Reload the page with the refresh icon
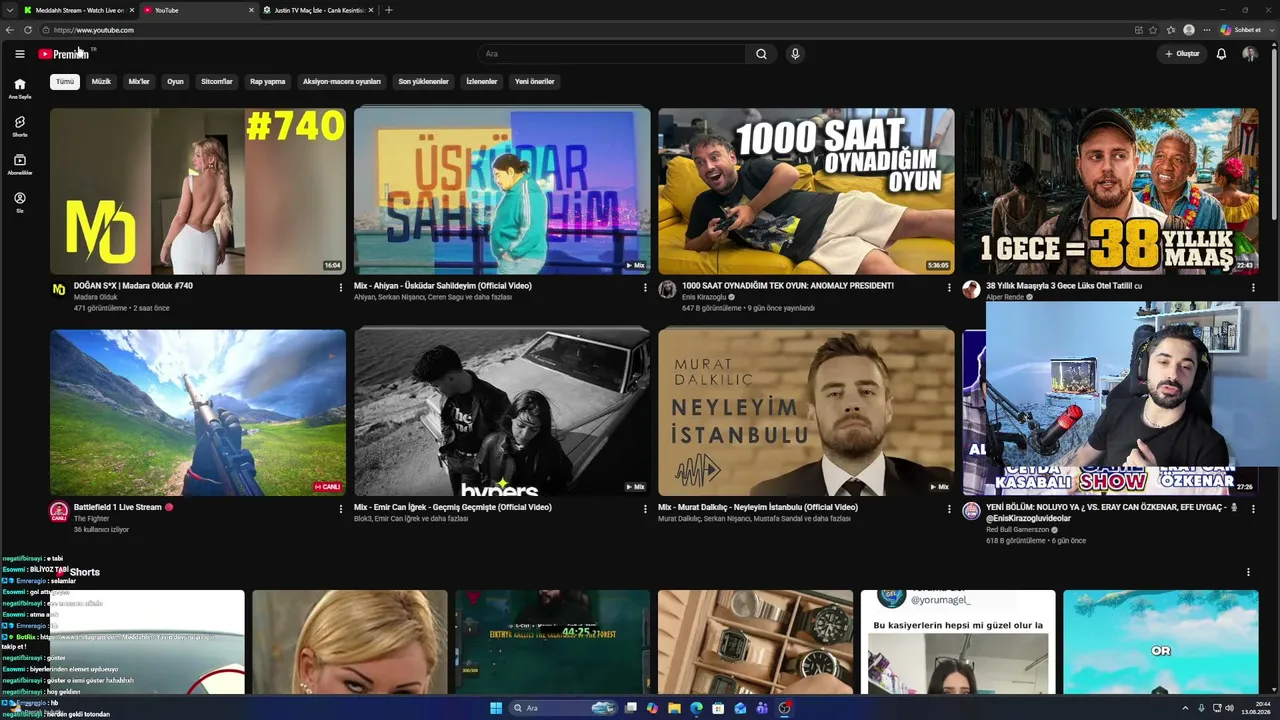 [28, 30]
